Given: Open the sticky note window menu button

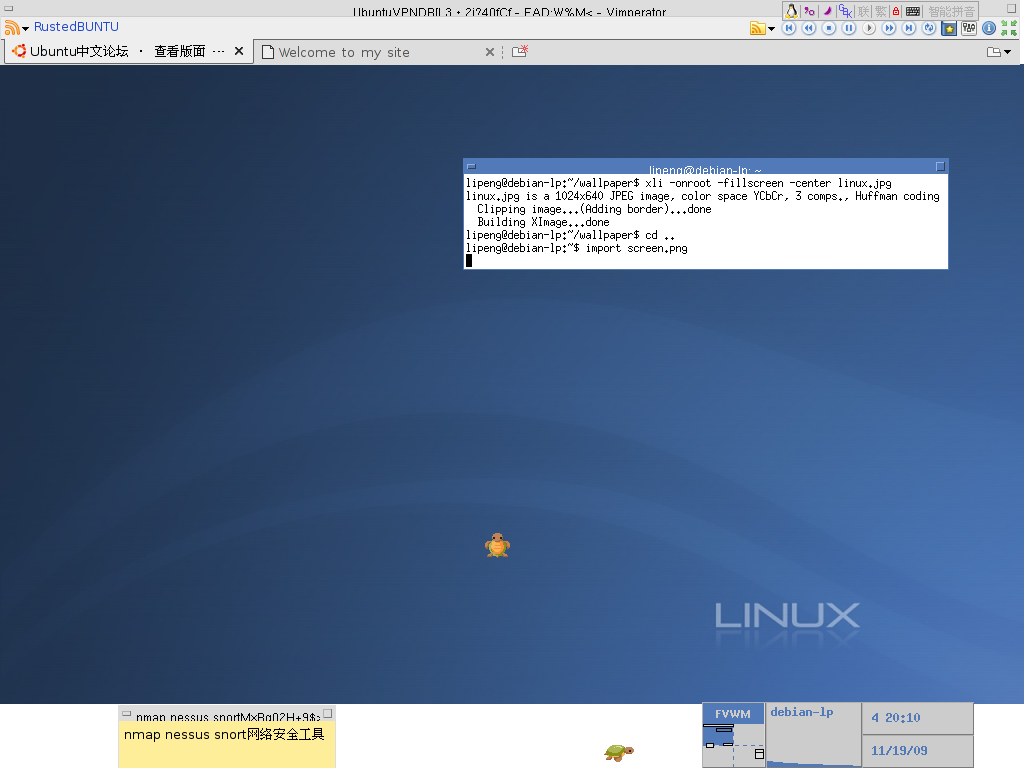Looking at the screenshot, I should (x=127, y=714).
